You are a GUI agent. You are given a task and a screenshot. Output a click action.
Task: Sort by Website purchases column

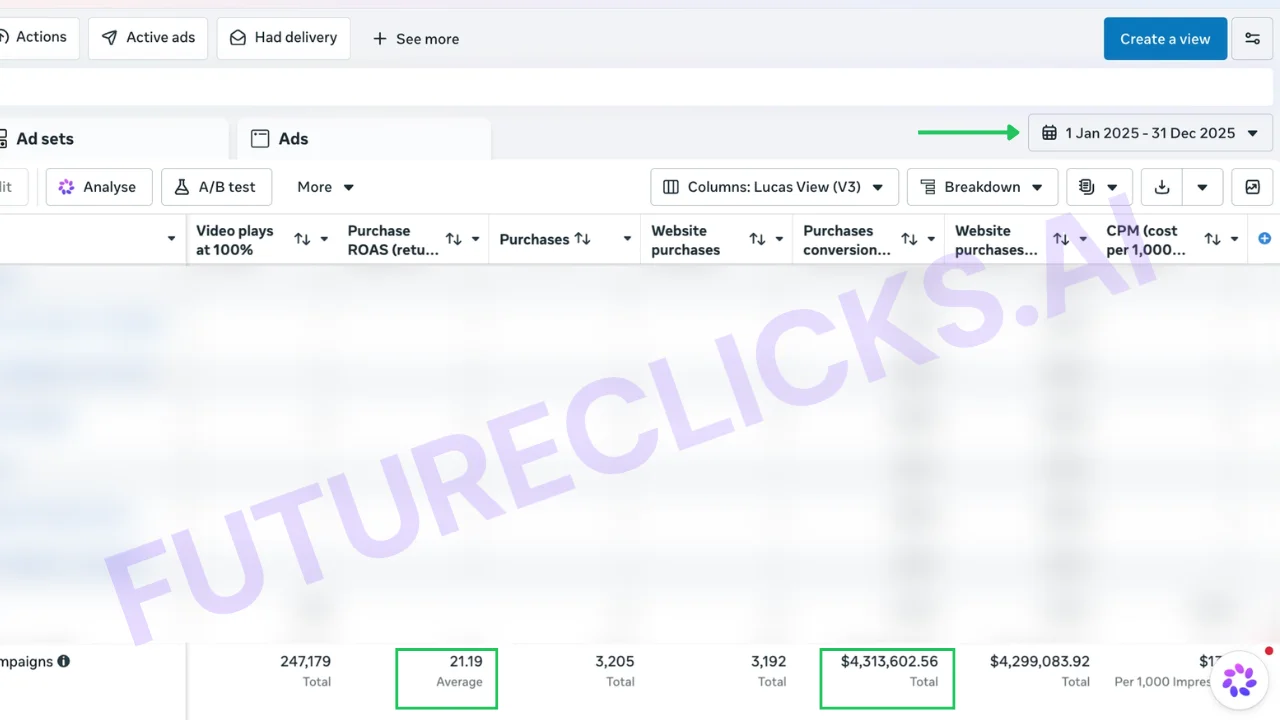point(758,239)
